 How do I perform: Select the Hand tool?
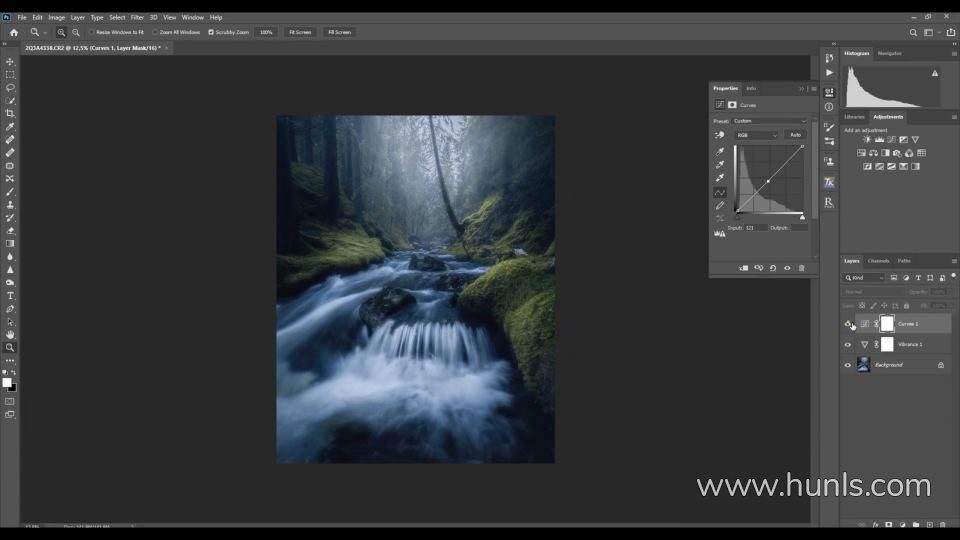pyautogui.click(x=10, y=335)
